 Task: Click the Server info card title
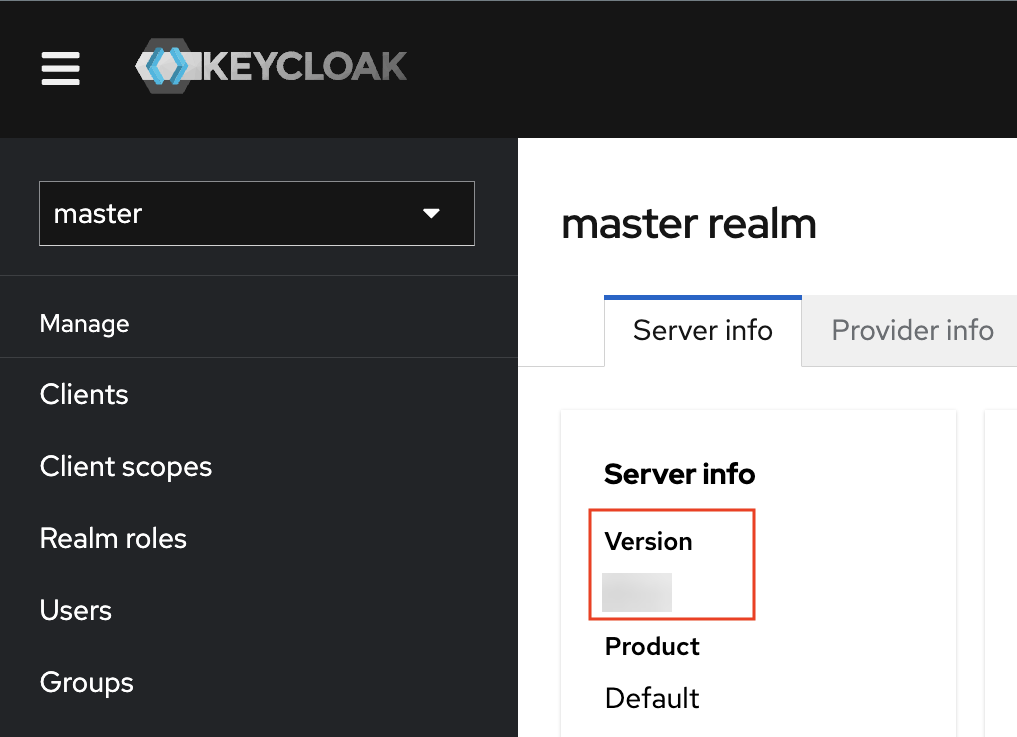coord(679,474)
